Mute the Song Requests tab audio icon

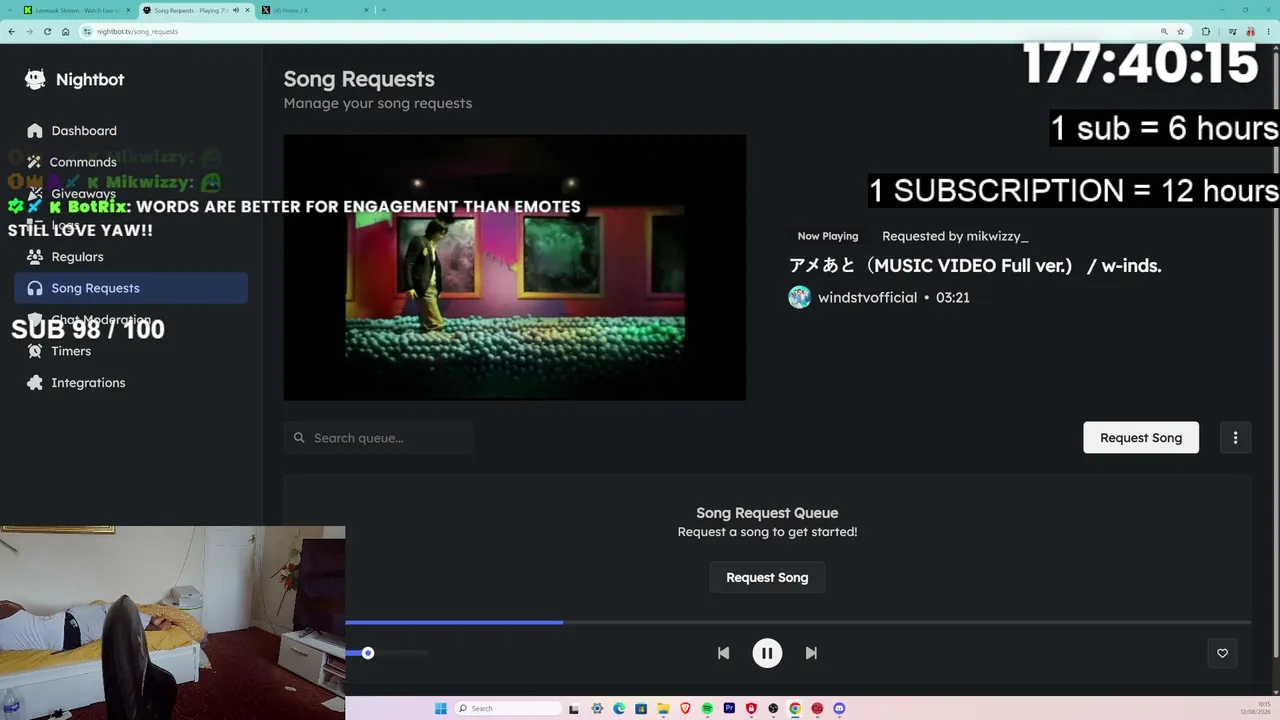[236, 10]
